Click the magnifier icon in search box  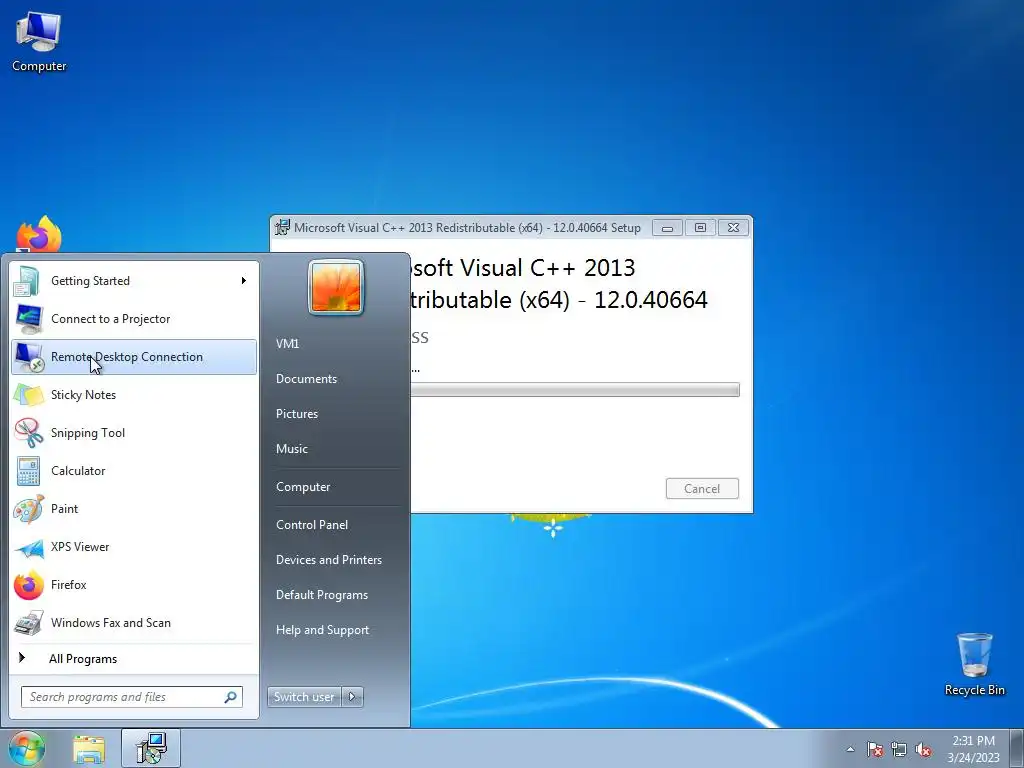[231, 697]
